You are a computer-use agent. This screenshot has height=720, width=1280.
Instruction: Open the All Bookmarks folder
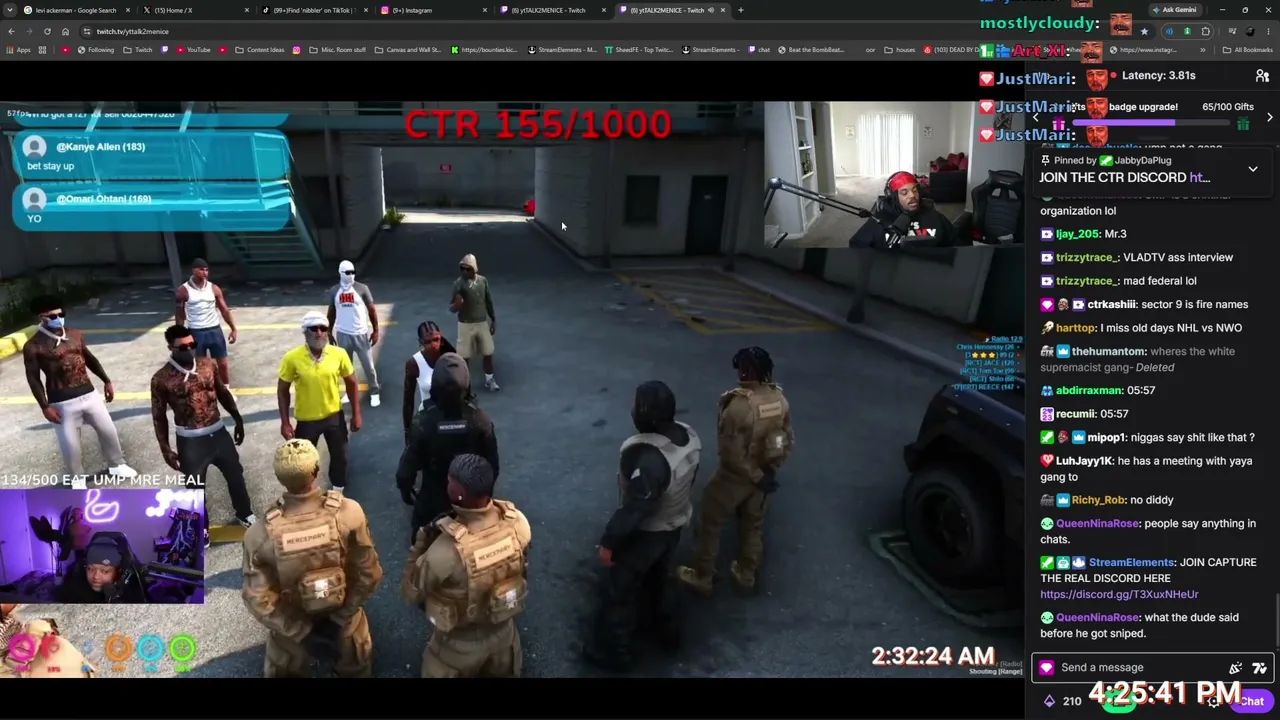[1247, 50]
